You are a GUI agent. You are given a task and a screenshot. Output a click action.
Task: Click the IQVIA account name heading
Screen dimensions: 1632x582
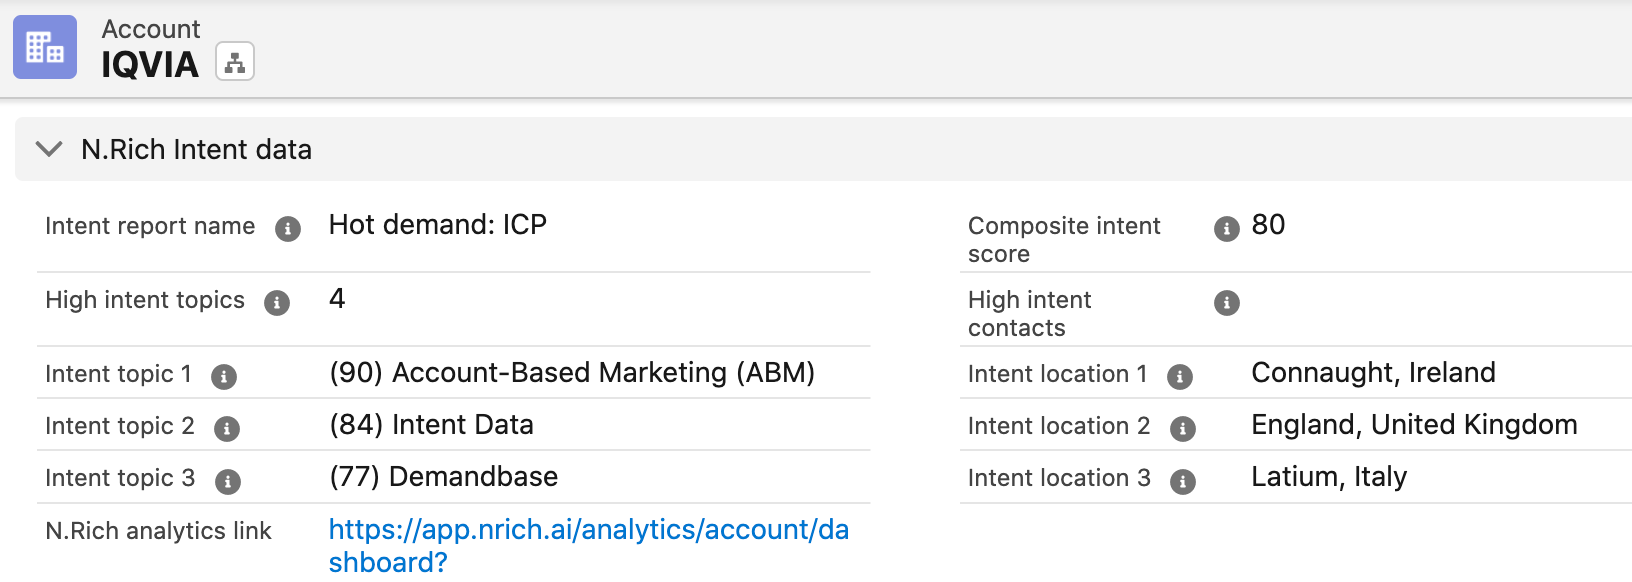(x=150, y=65)
